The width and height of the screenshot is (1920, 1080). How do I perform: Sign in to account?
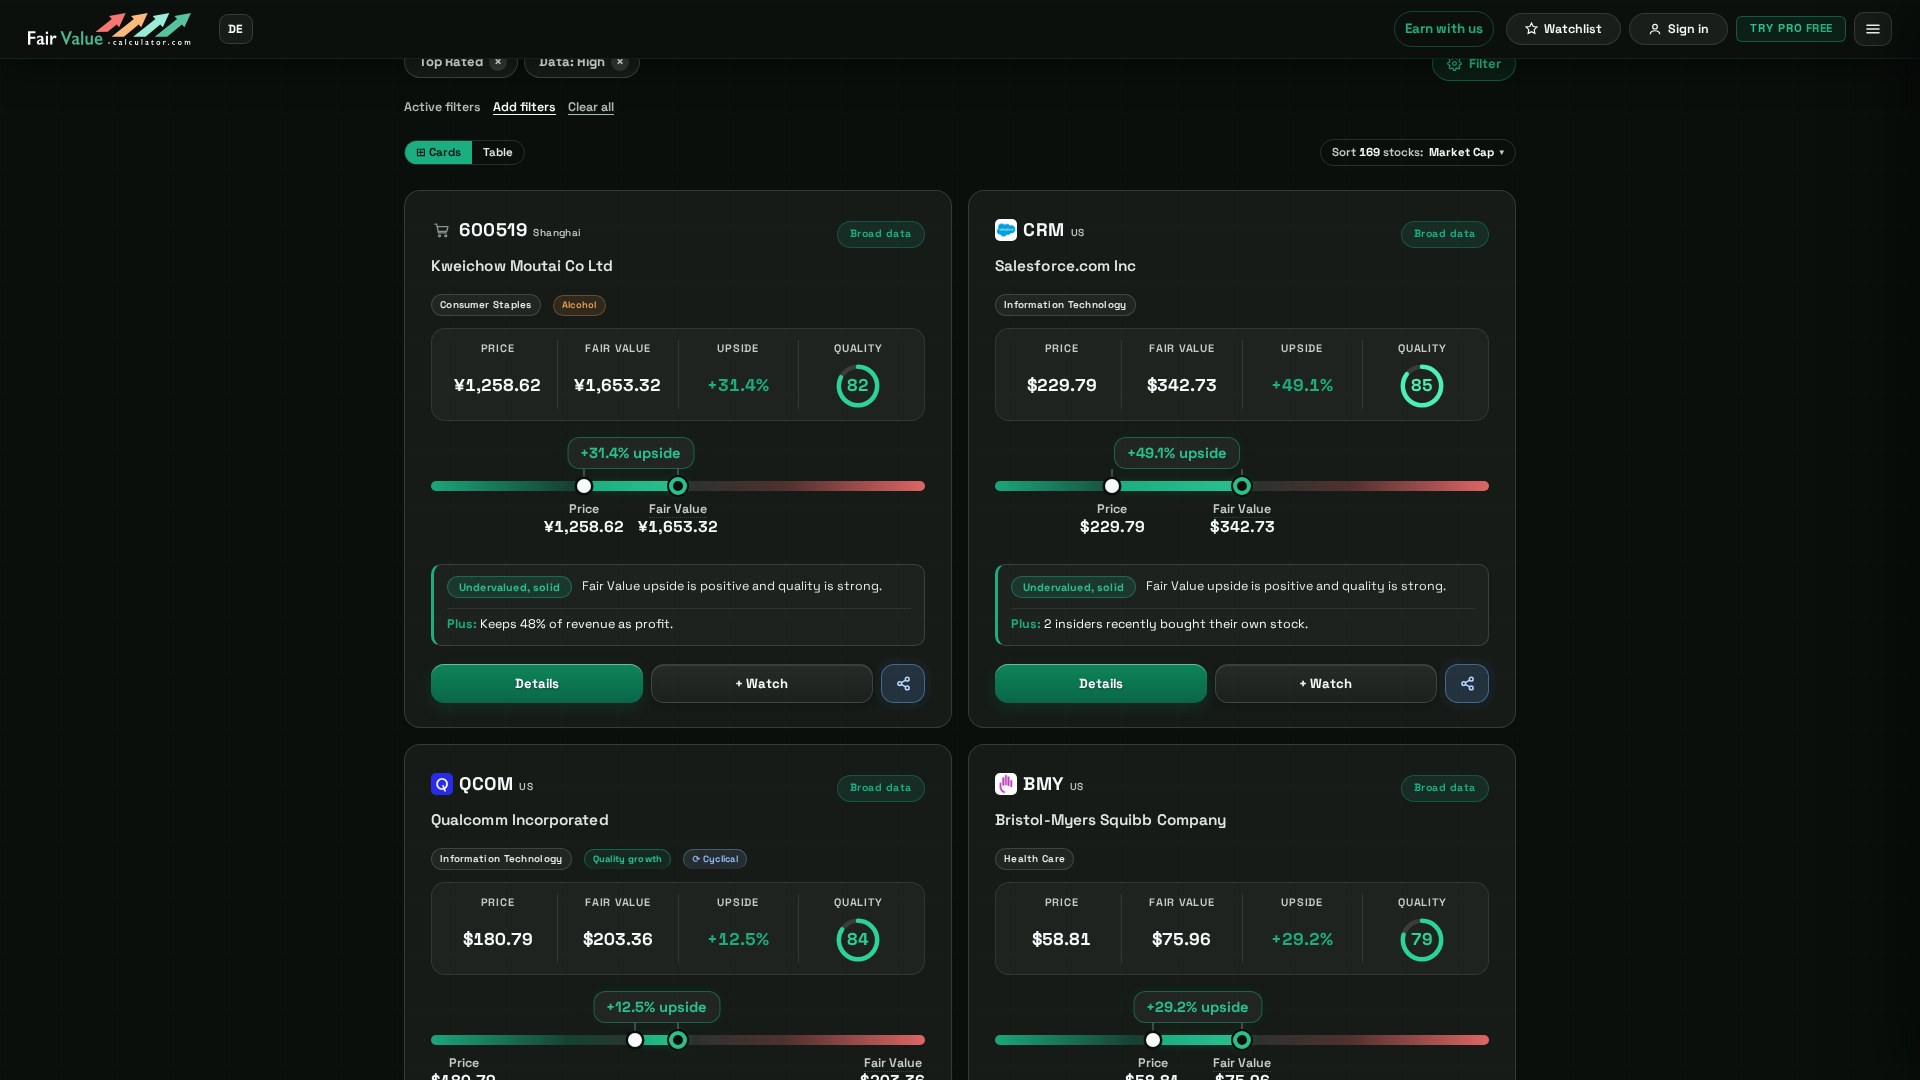click(x=1678, y=29)
